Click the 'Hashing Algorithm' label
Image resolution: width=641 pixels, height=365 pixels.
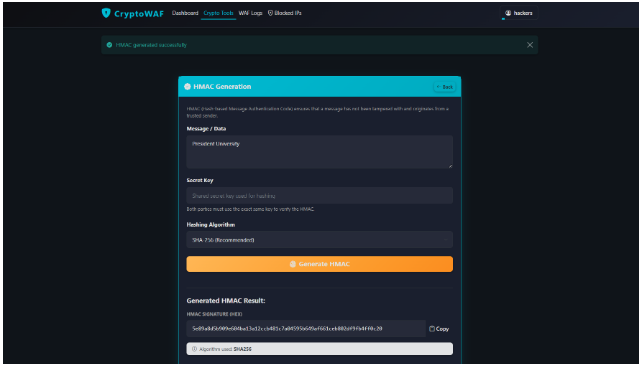211,225
